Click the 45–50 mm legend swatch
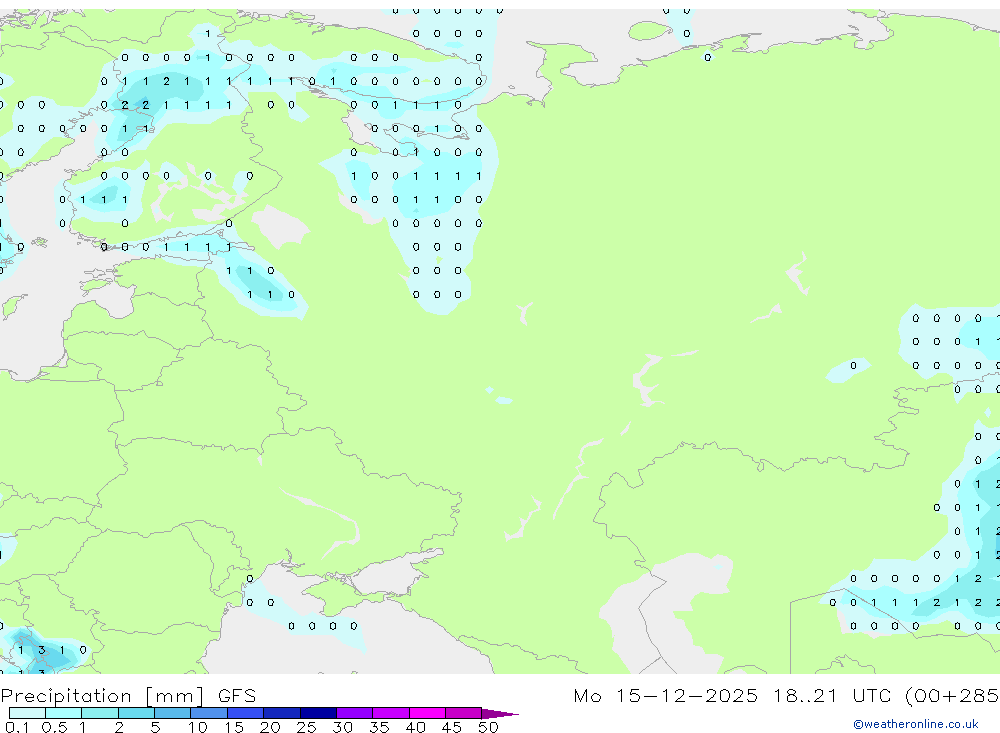Viewport: 1000px width, 733px height. (464, 713)
